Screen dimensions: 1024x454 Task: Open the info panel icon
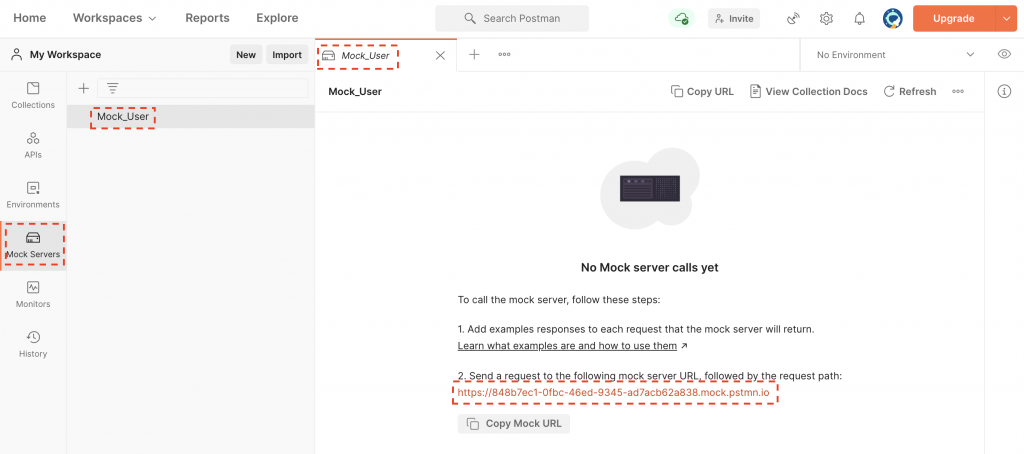click(x=1004, y=91)
